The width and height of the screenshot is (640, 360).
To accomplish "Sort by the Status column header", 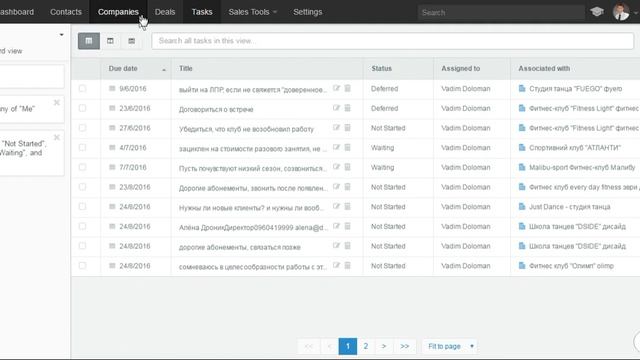I will [x=382, y=69].
